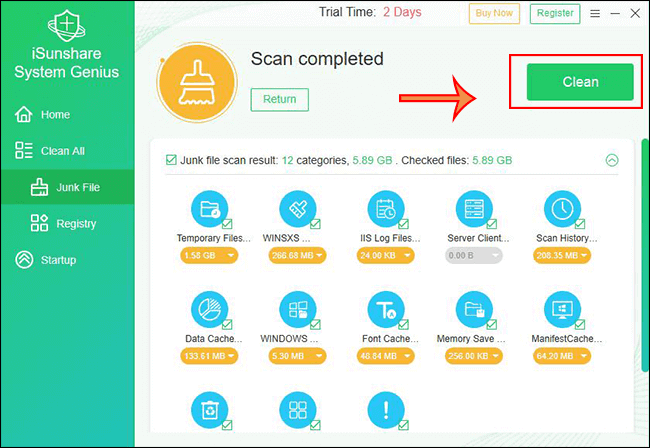650x448 pixels.
Task: Select the recycle bin category icon
Action: click(209, 410)
